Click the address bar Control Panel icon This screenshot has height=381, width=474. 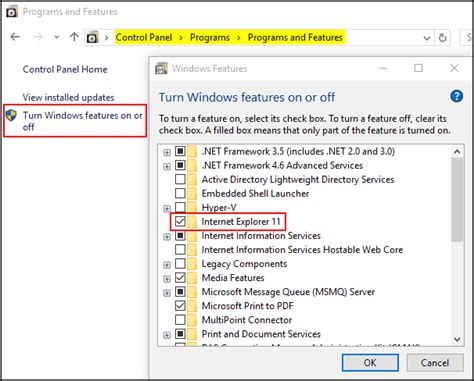click(x=93, y=37)
